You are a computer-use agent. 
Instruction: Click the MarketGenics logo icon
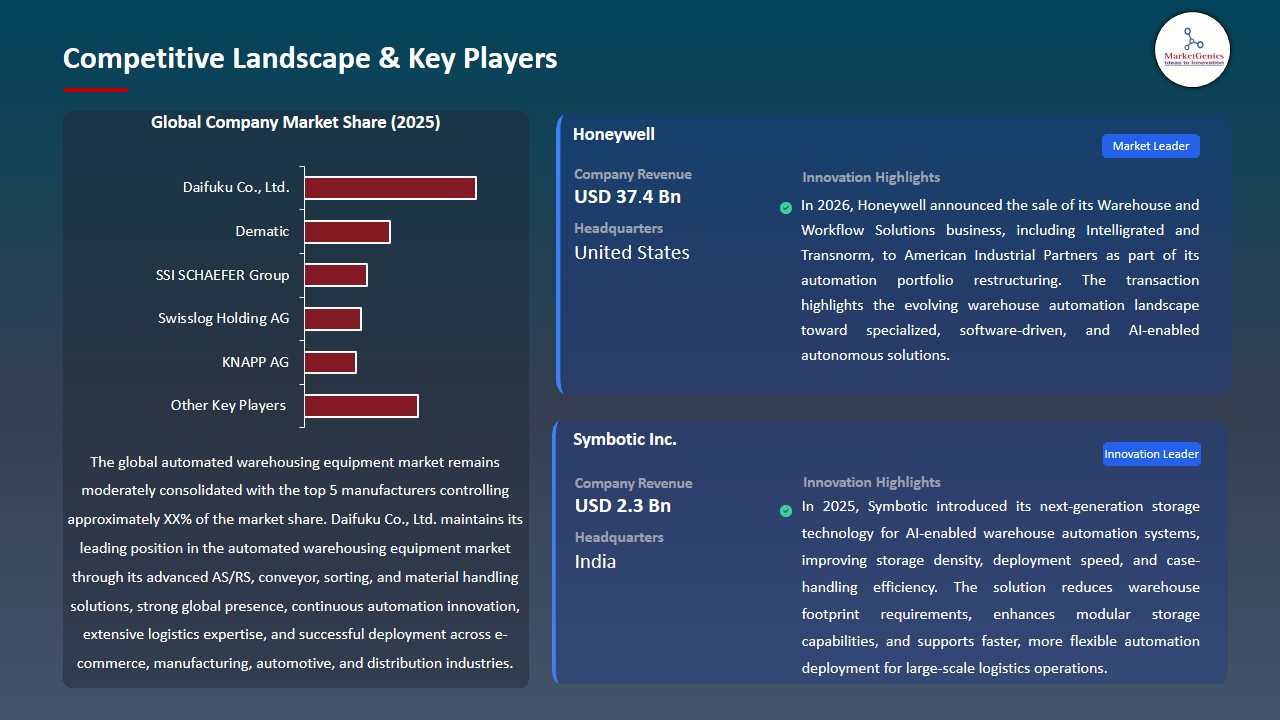pyautogui.click(x=1193, y=50)
